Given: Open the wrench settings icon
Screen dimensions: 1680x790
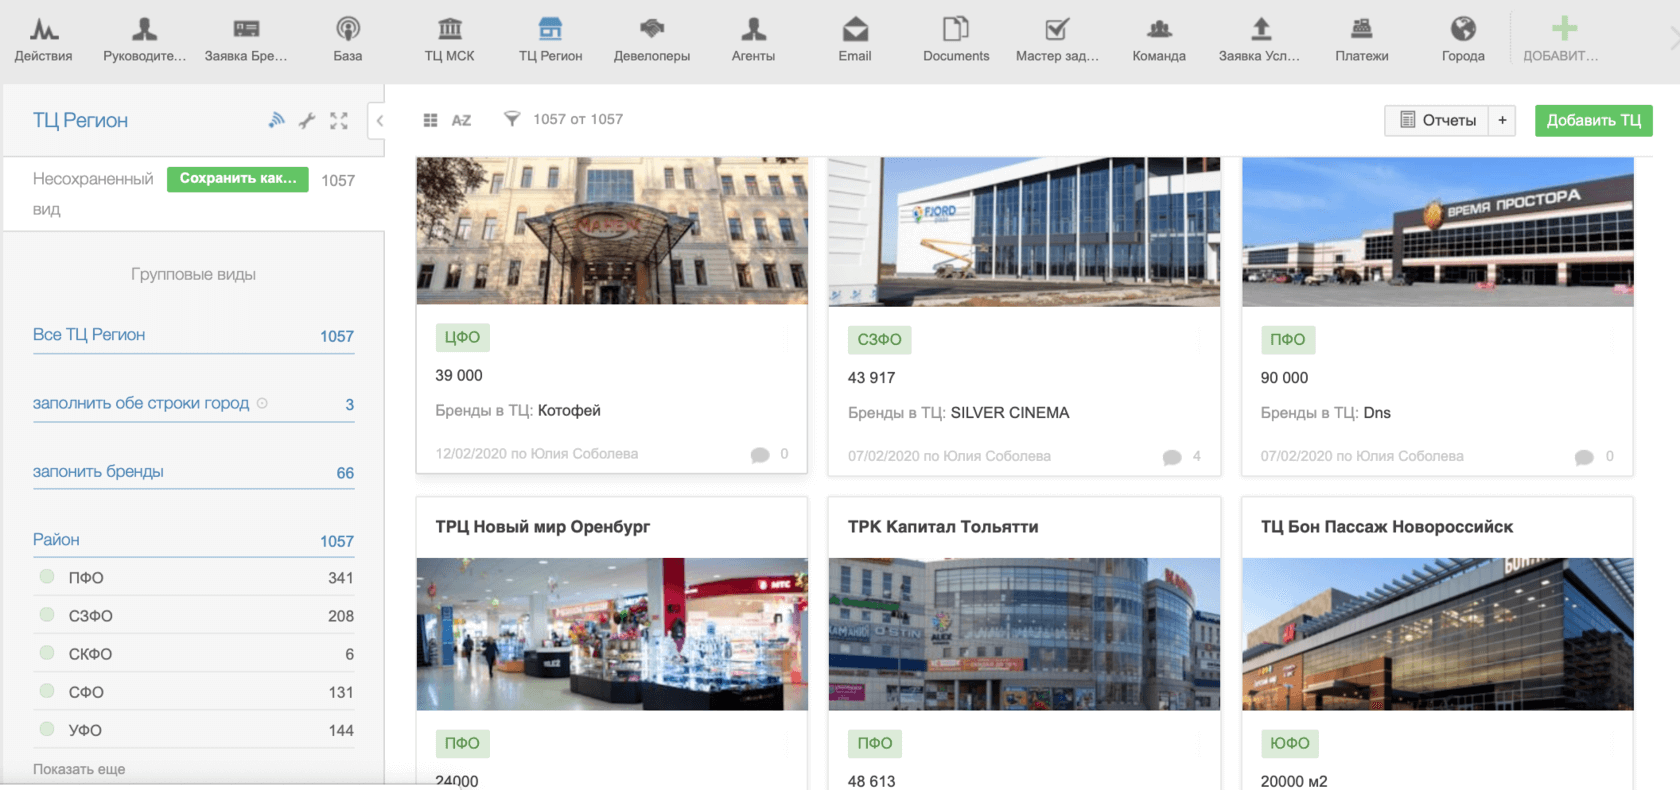Looking at the screenshot, I should coord(308,120).
